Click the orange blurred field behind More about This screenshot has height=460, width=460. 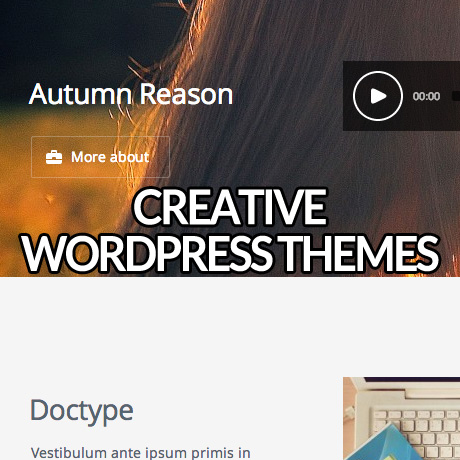pyautogui.click(x=50, y=200)
